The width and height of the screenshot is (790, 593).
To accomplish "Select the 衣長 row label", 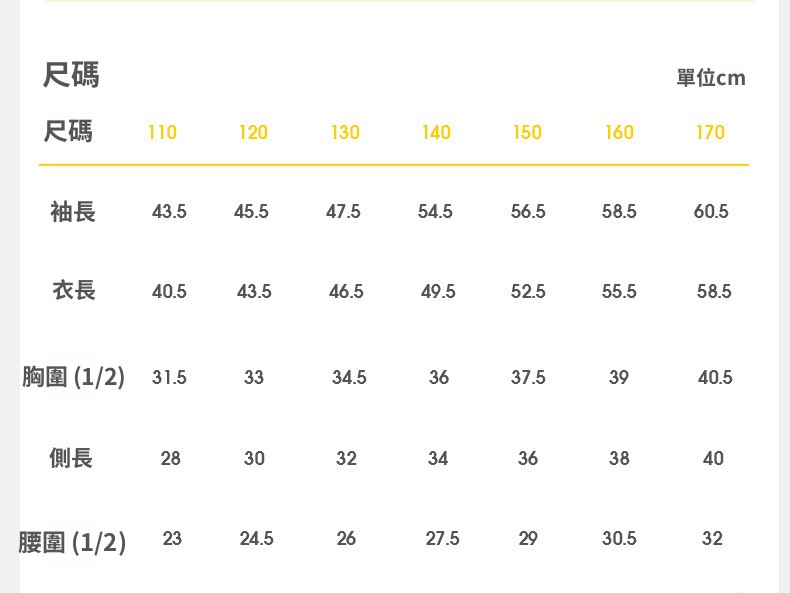I will (x=74, y=290).
